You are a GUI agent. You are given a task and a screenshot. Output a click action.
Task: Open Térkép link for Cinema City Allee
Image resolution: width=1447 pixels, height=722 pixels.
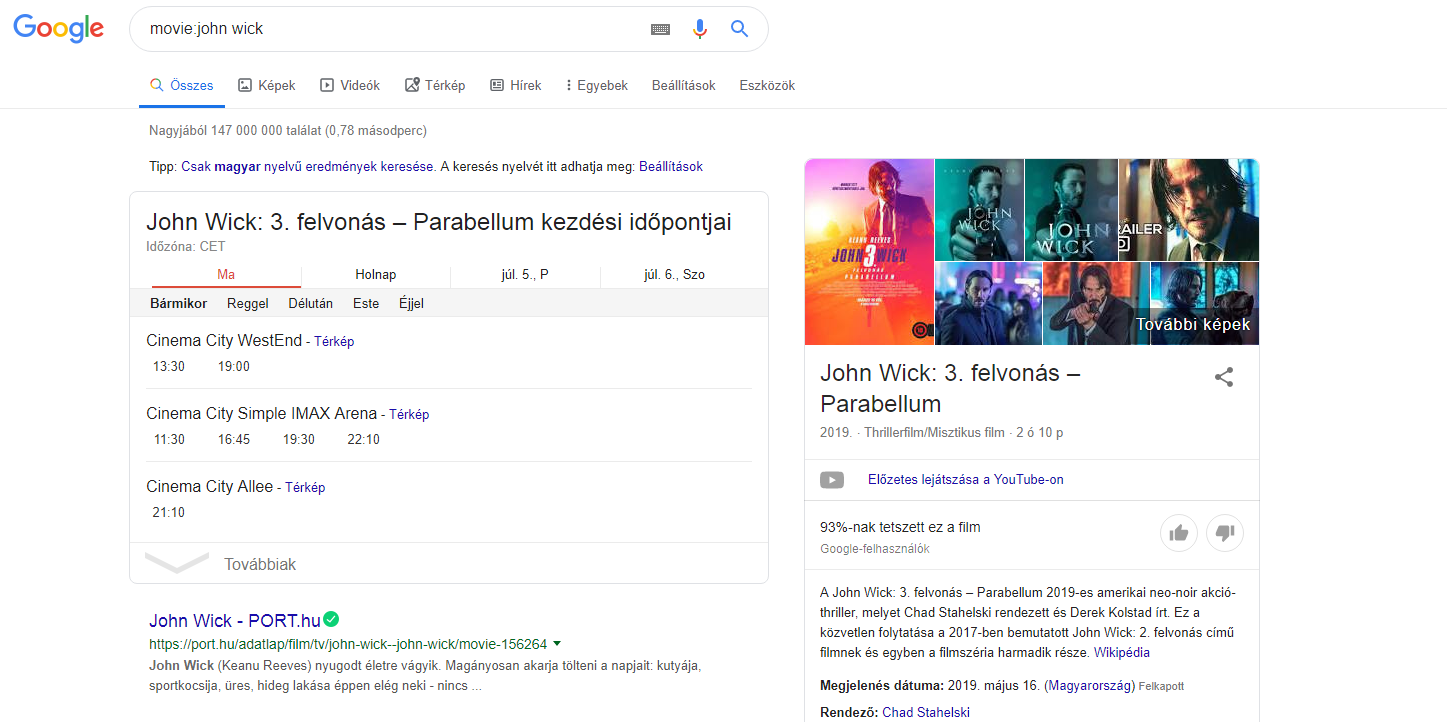(305, 487)
